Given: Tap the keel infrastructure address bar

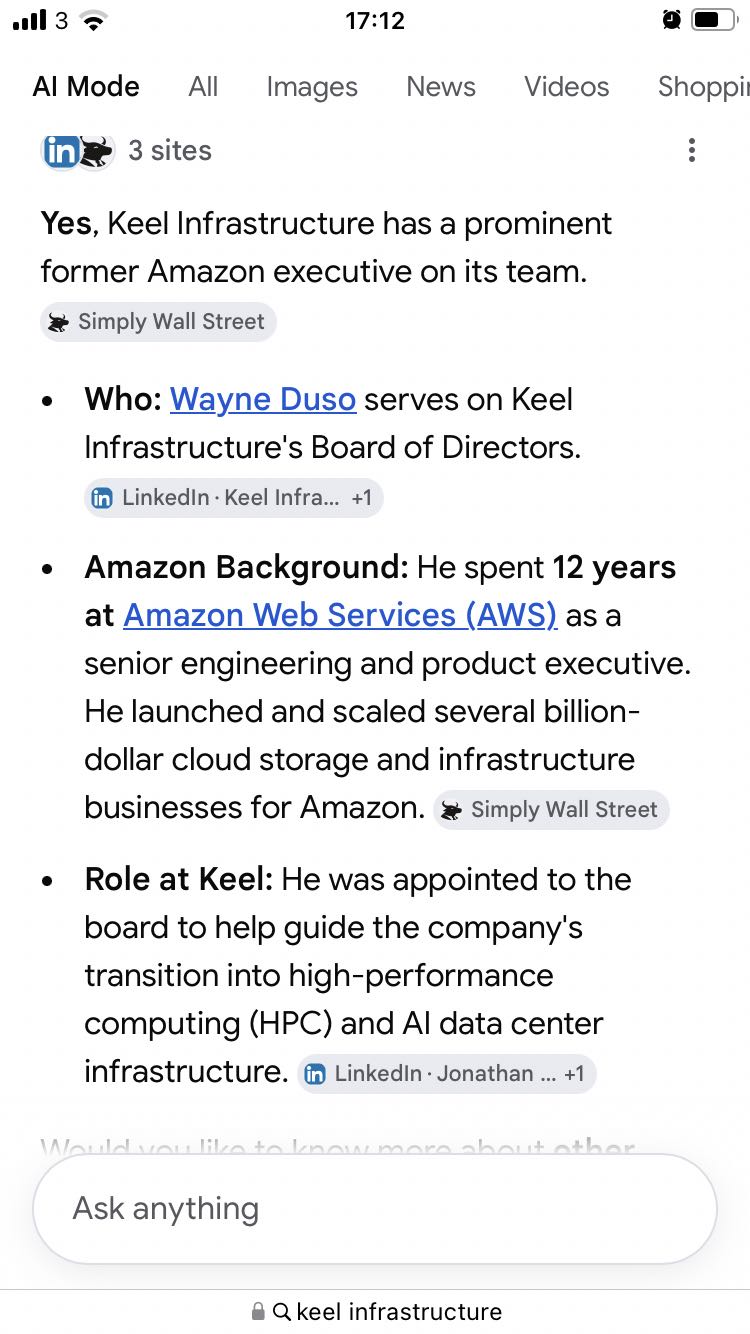Looking at the screenshot, I should tap(375, 1311).
